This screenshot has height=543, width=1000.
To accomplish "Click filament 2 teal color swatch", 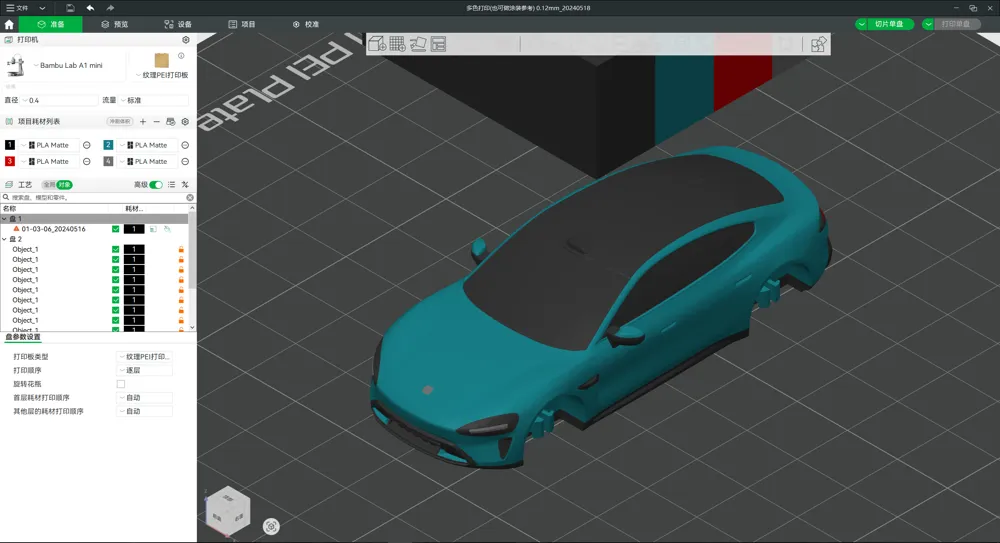I will tap(108, 145).
